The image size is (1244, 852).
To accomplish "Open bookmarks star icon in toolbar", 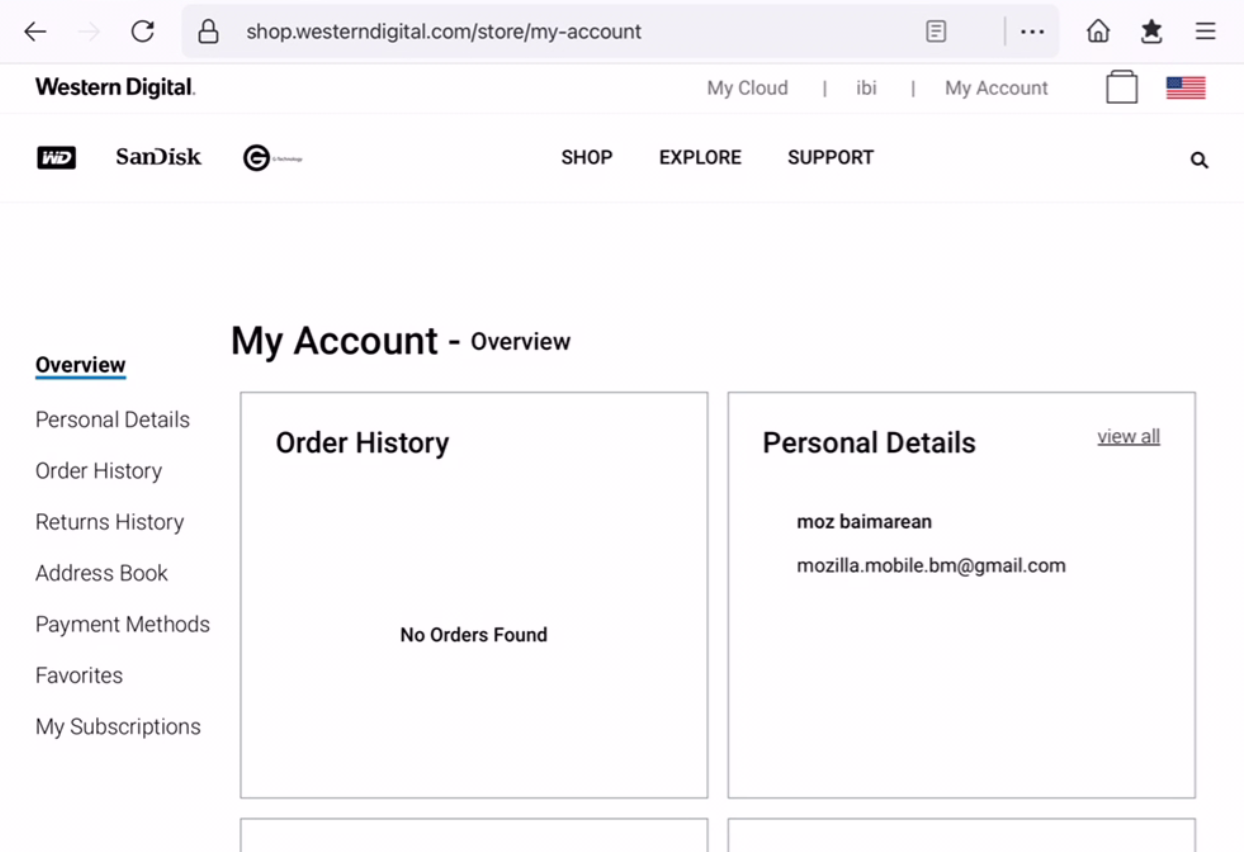I will (1152, 32).
